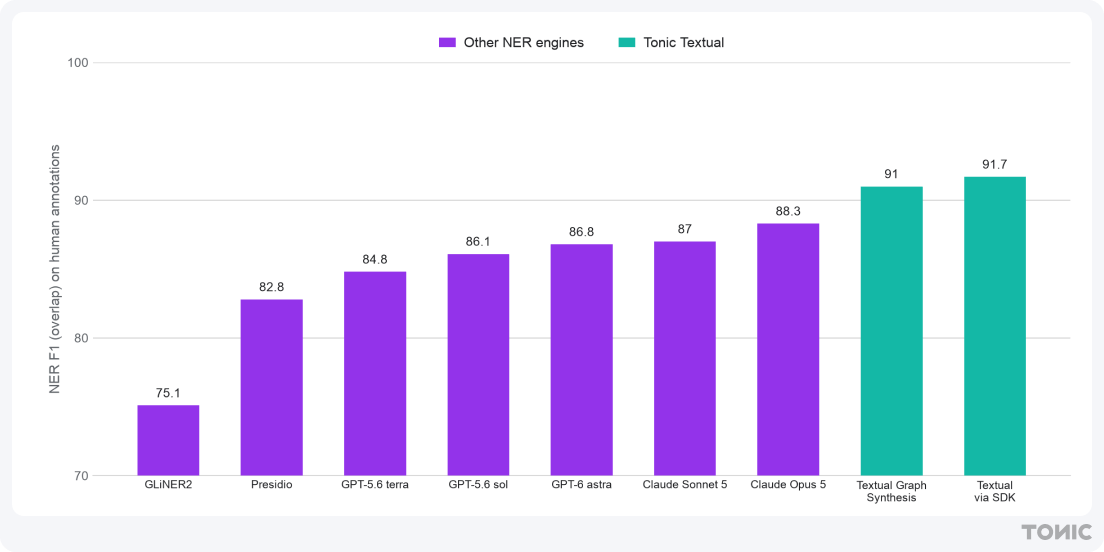This screenshot has height=552, width=1104.
Task: Click the Claude Sonnet 5 bar
Action: (x=685, y=358)
